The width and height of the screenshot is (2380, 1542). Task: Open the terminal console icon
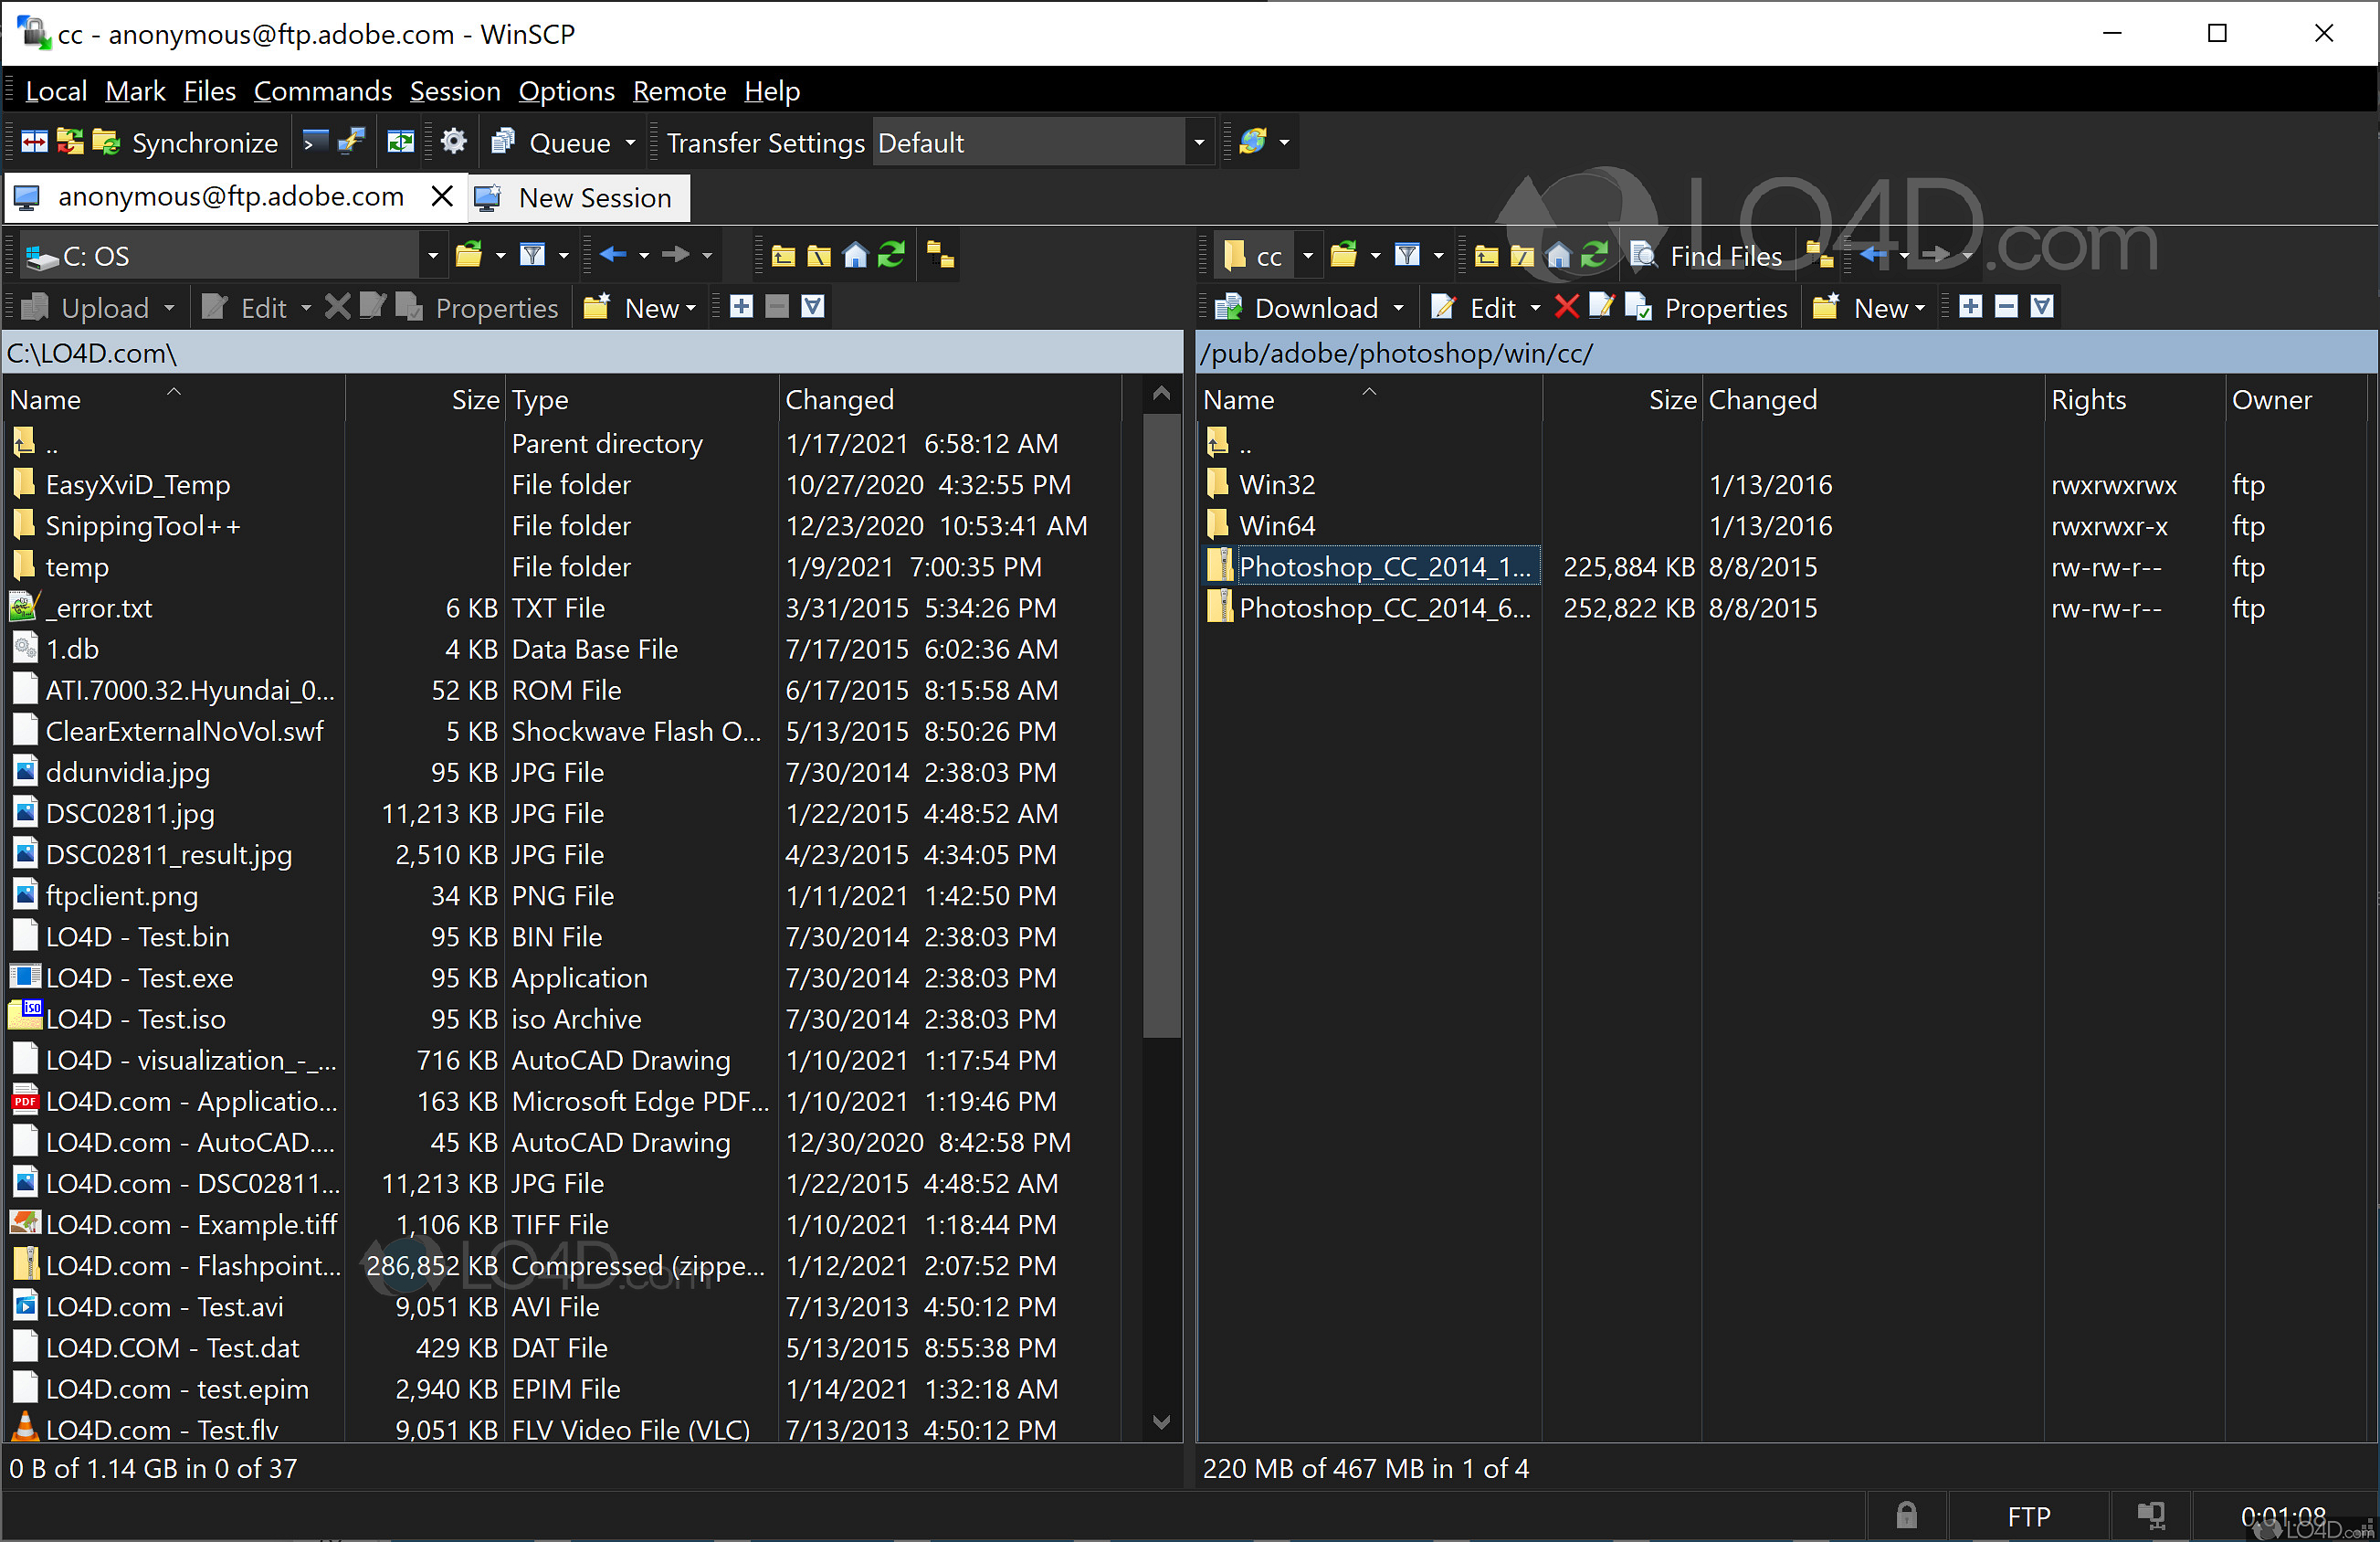coord(315,143)
